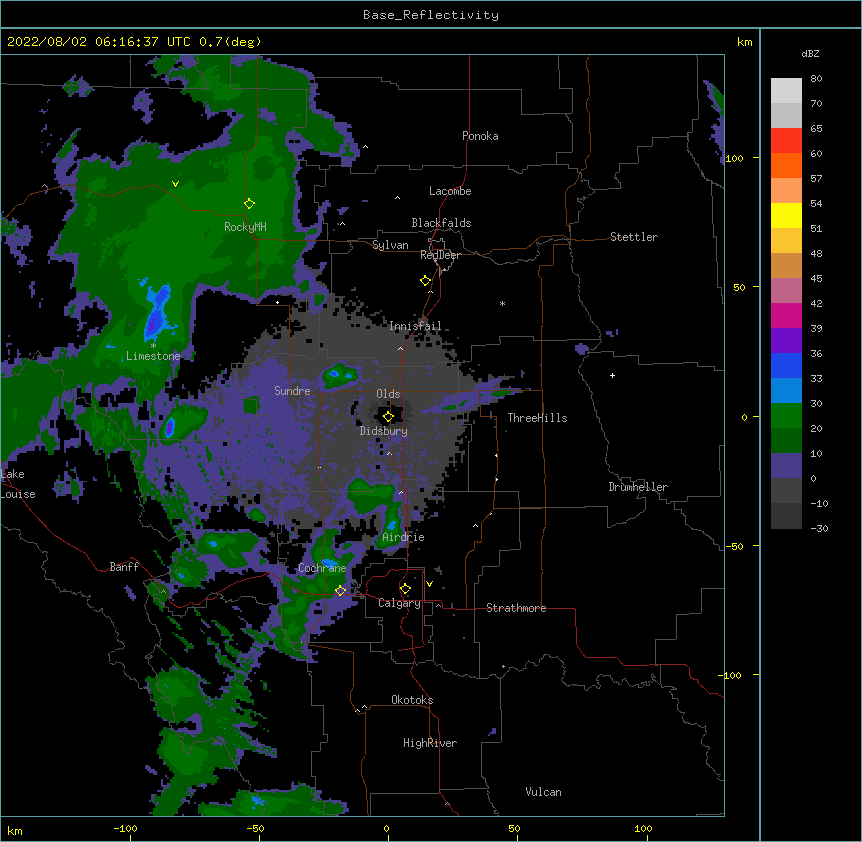Screen dimensions: 862x842
Task: Click the Olds town label
Action: pos(388,394)
